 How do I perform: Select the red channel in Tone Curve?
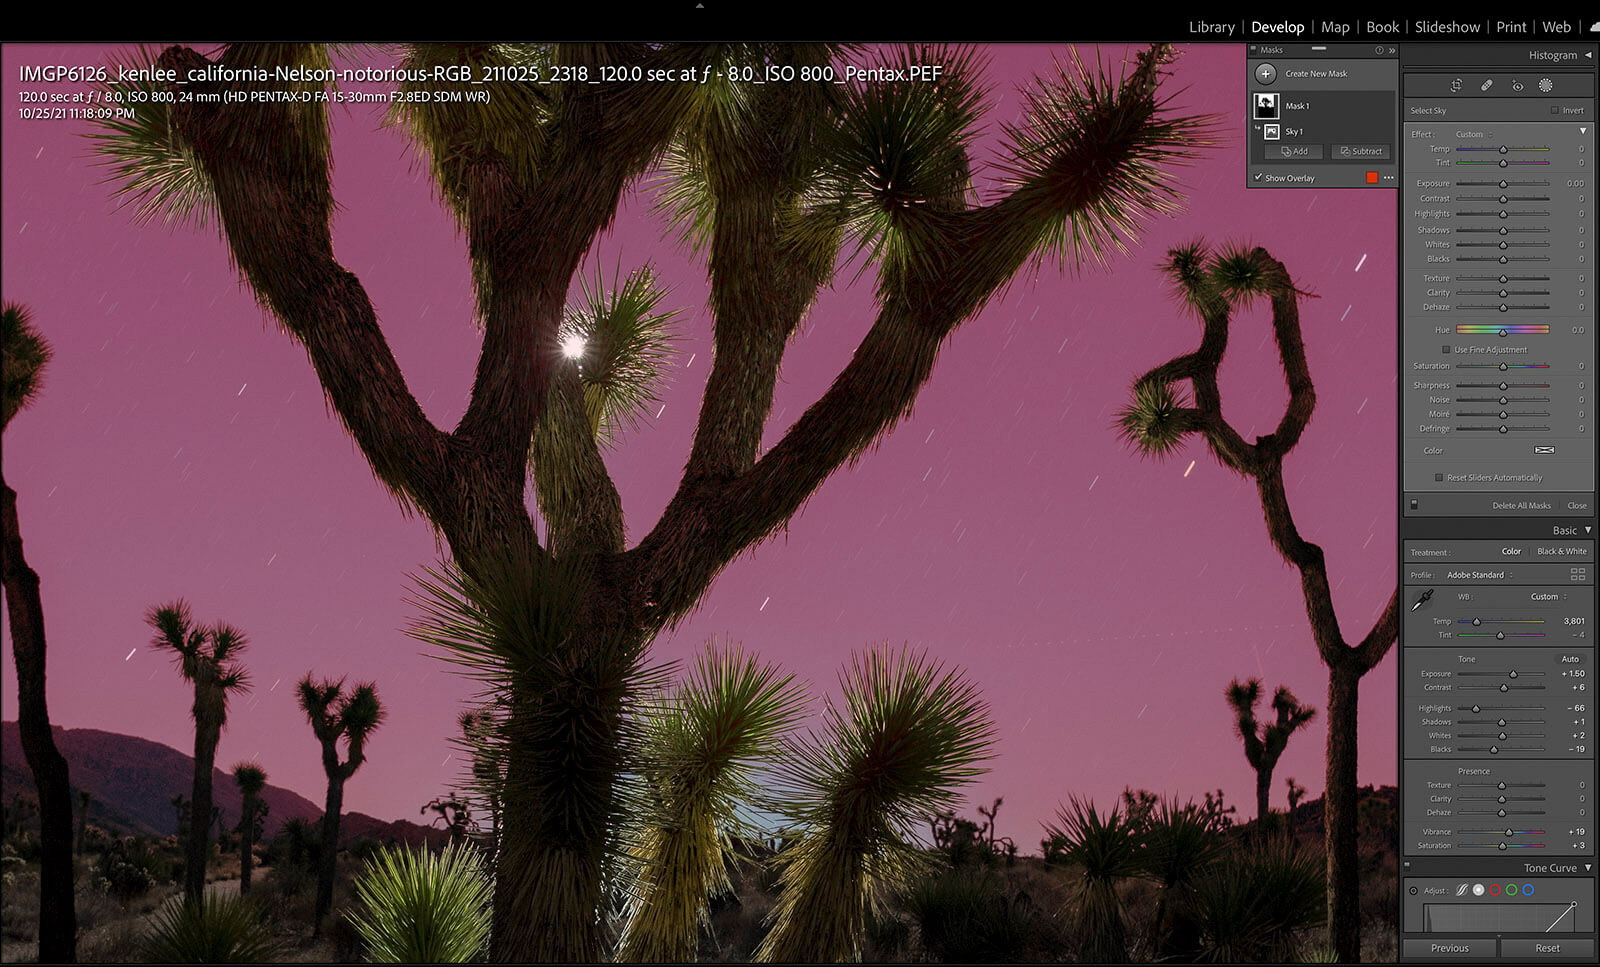pos(1495,890)
